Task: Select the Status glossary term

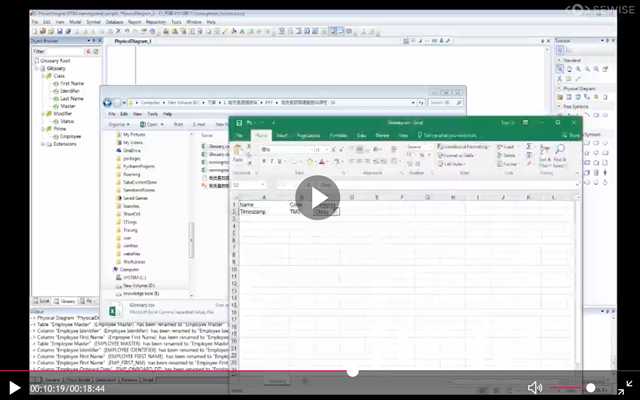Action: [67, 121]
